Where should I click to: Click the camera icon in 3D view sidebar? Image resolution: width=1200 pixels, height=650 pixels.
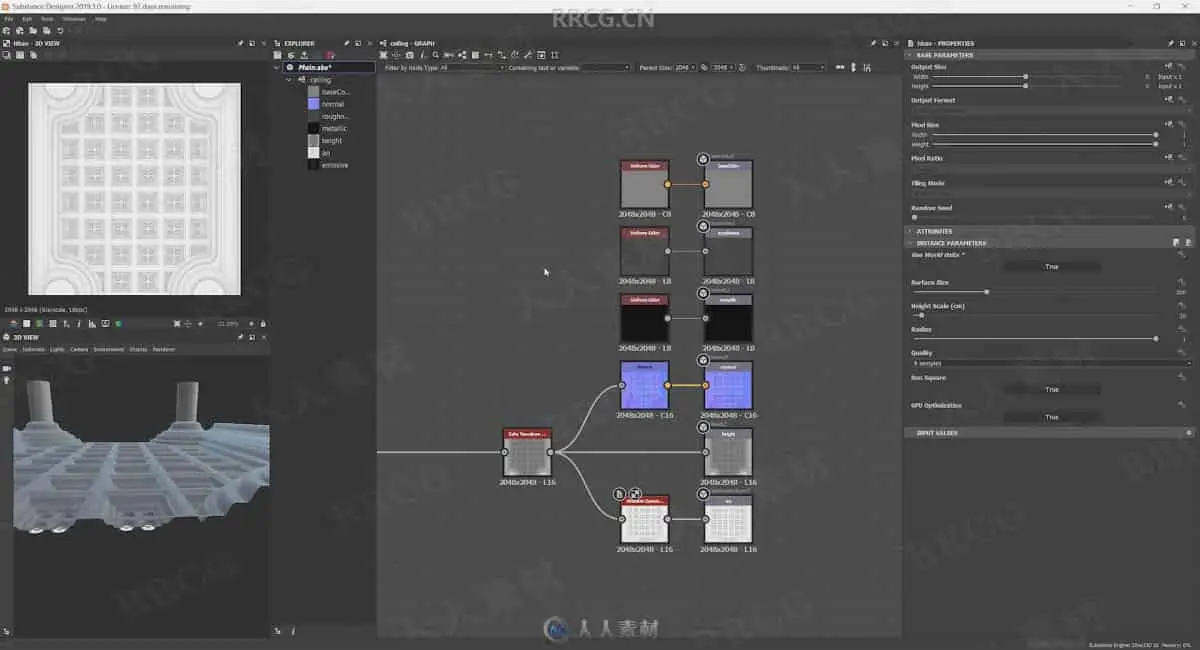(x=6, y=368)
